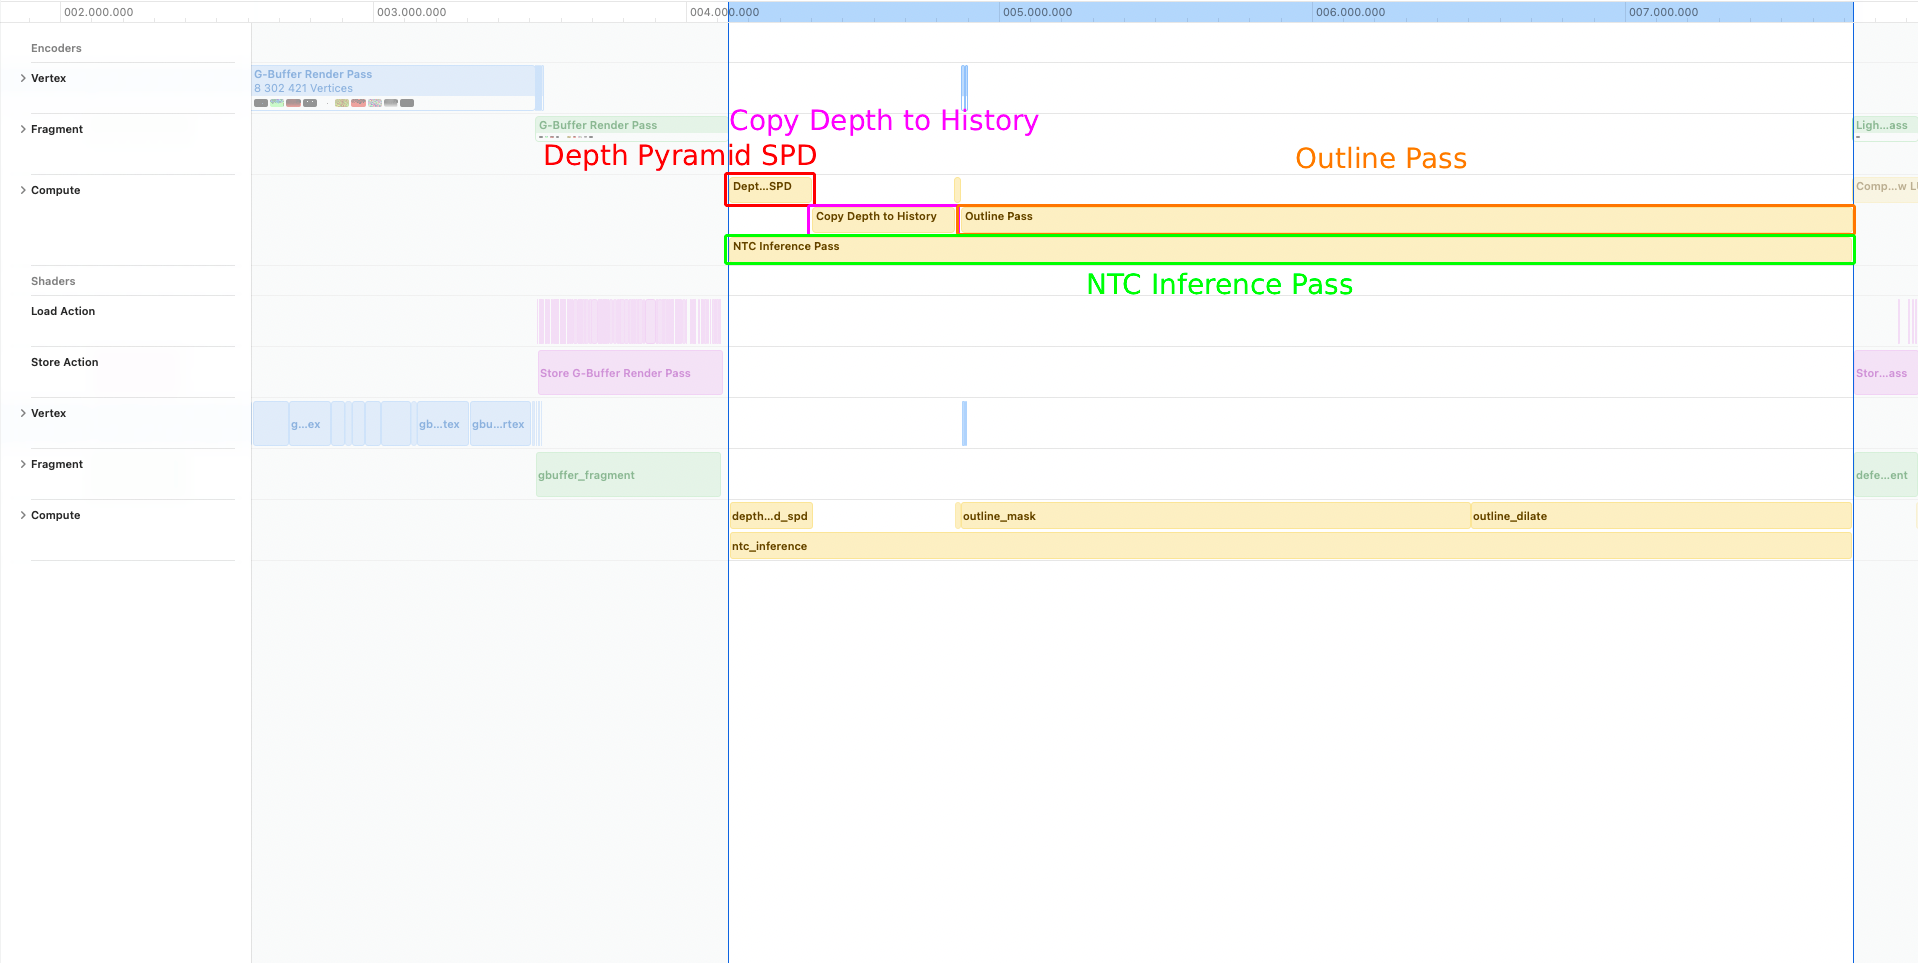This screenshot has width=1918, height=963.
Task: Select the Outline Pass encoder block
Action: coord(1406,220)
